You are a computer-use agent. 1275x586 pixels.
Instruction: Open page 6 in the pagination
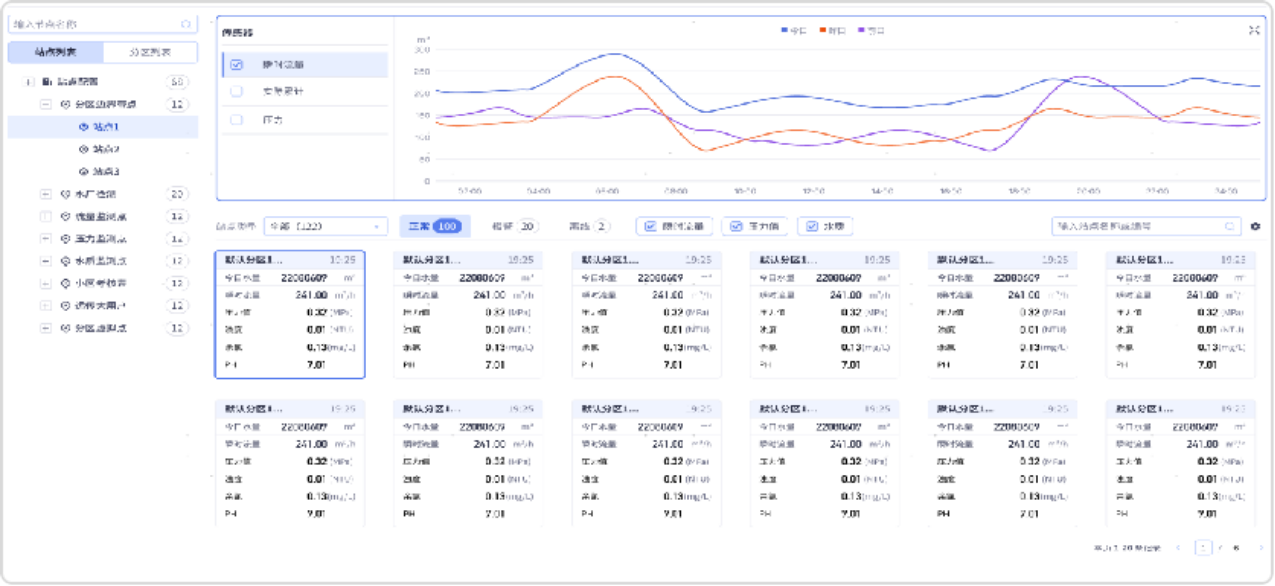click(1237, 548)
